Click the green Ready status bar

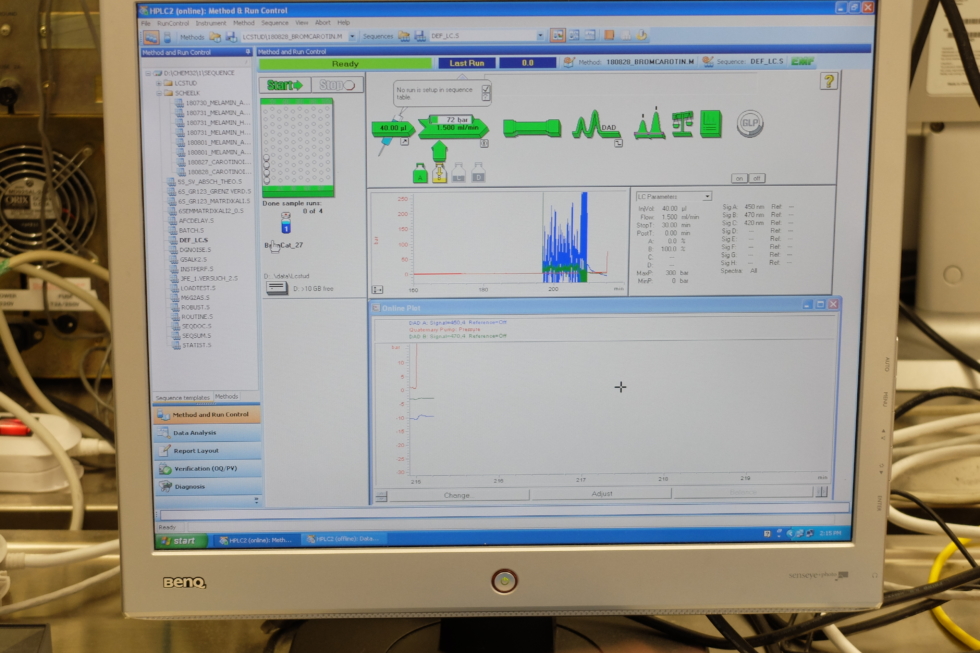tap(345, 64)
